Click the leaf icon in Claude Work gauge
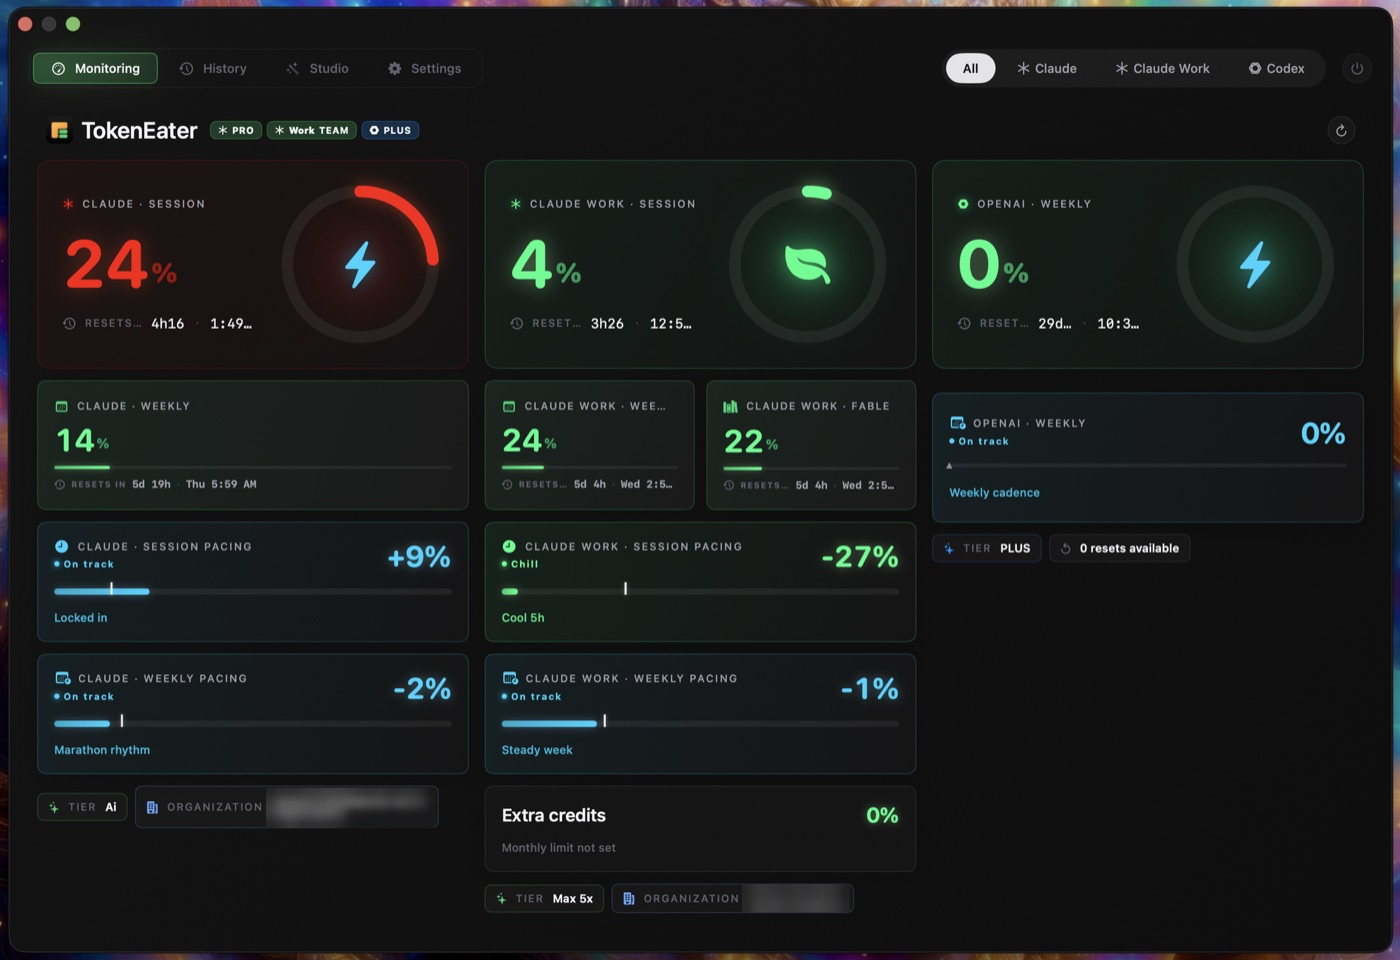Viewport: 1400px width, 960px height. pyautogui.click(x=807, y=264)
